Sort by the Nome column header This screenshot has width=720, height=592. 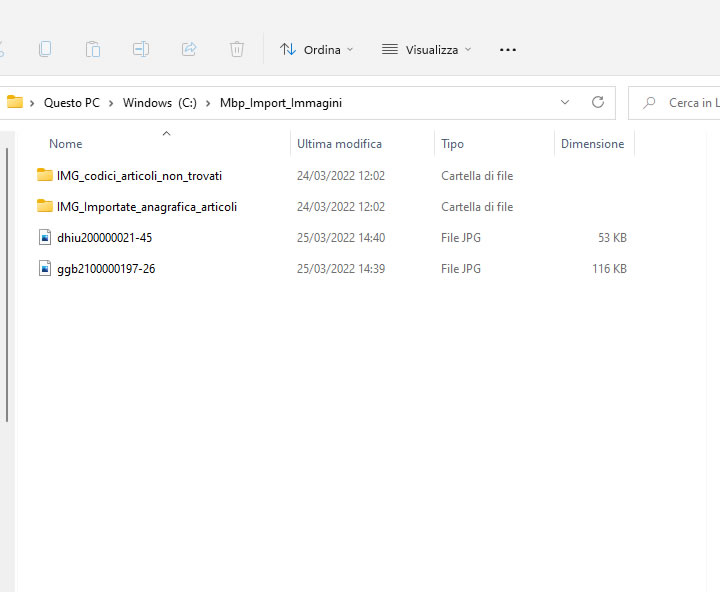pyautogui.click(x=66, y=144)
